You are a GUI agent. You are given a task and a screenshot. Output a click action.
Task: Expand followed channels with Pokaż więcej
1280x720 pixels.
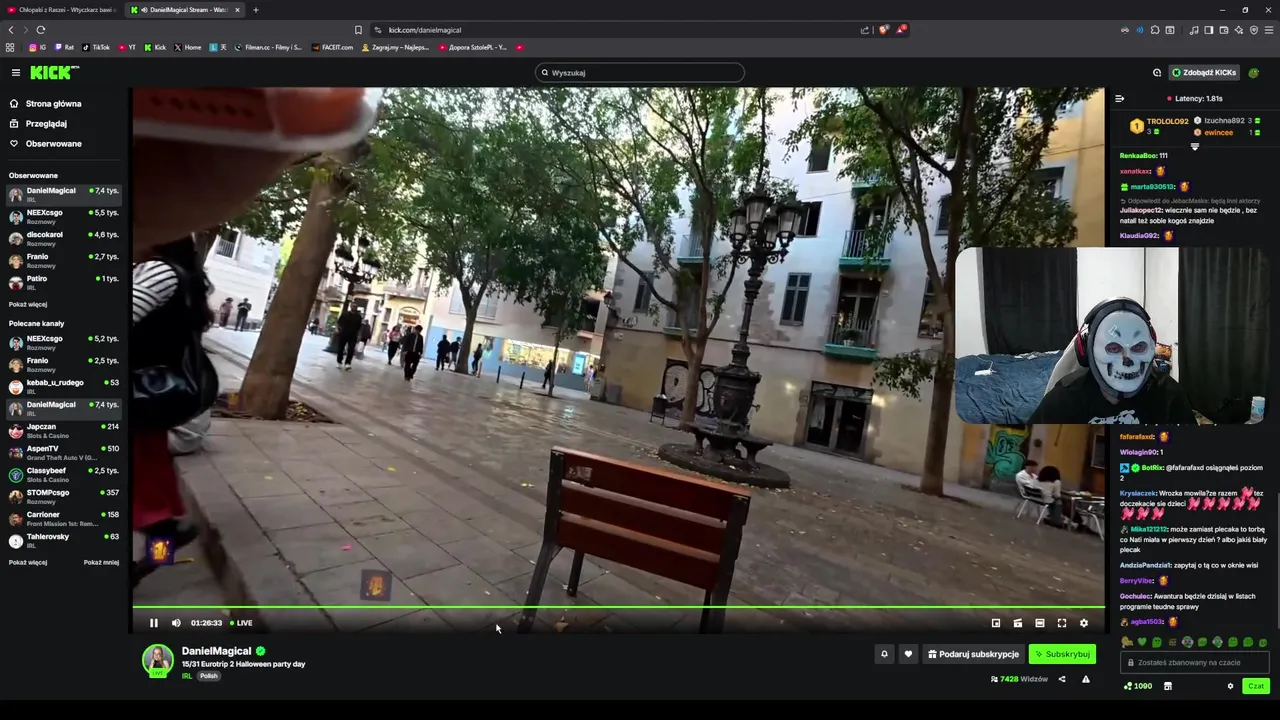[28, 304]
